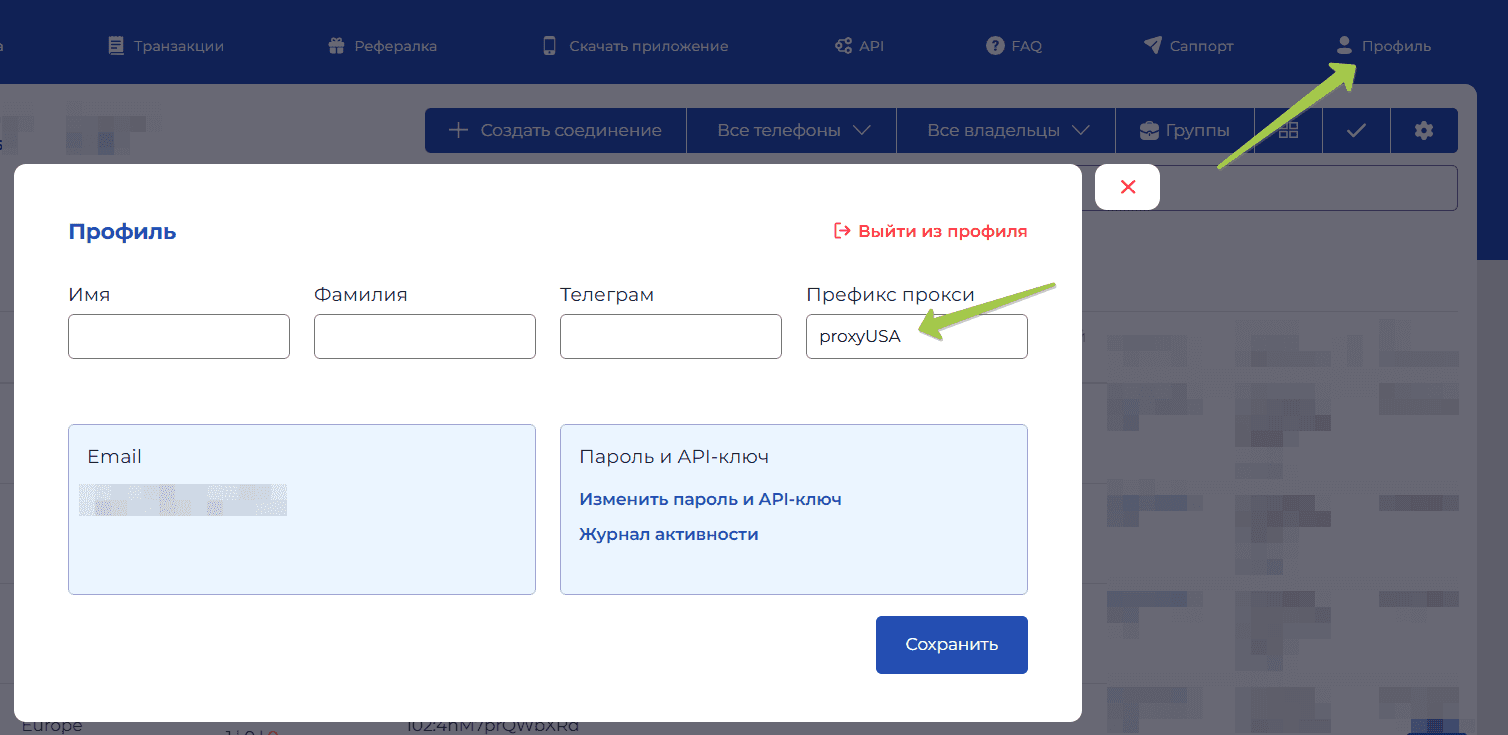
Task: Click the Префикс прокси field with proxyUSA
Action: [x=917, y=336]
